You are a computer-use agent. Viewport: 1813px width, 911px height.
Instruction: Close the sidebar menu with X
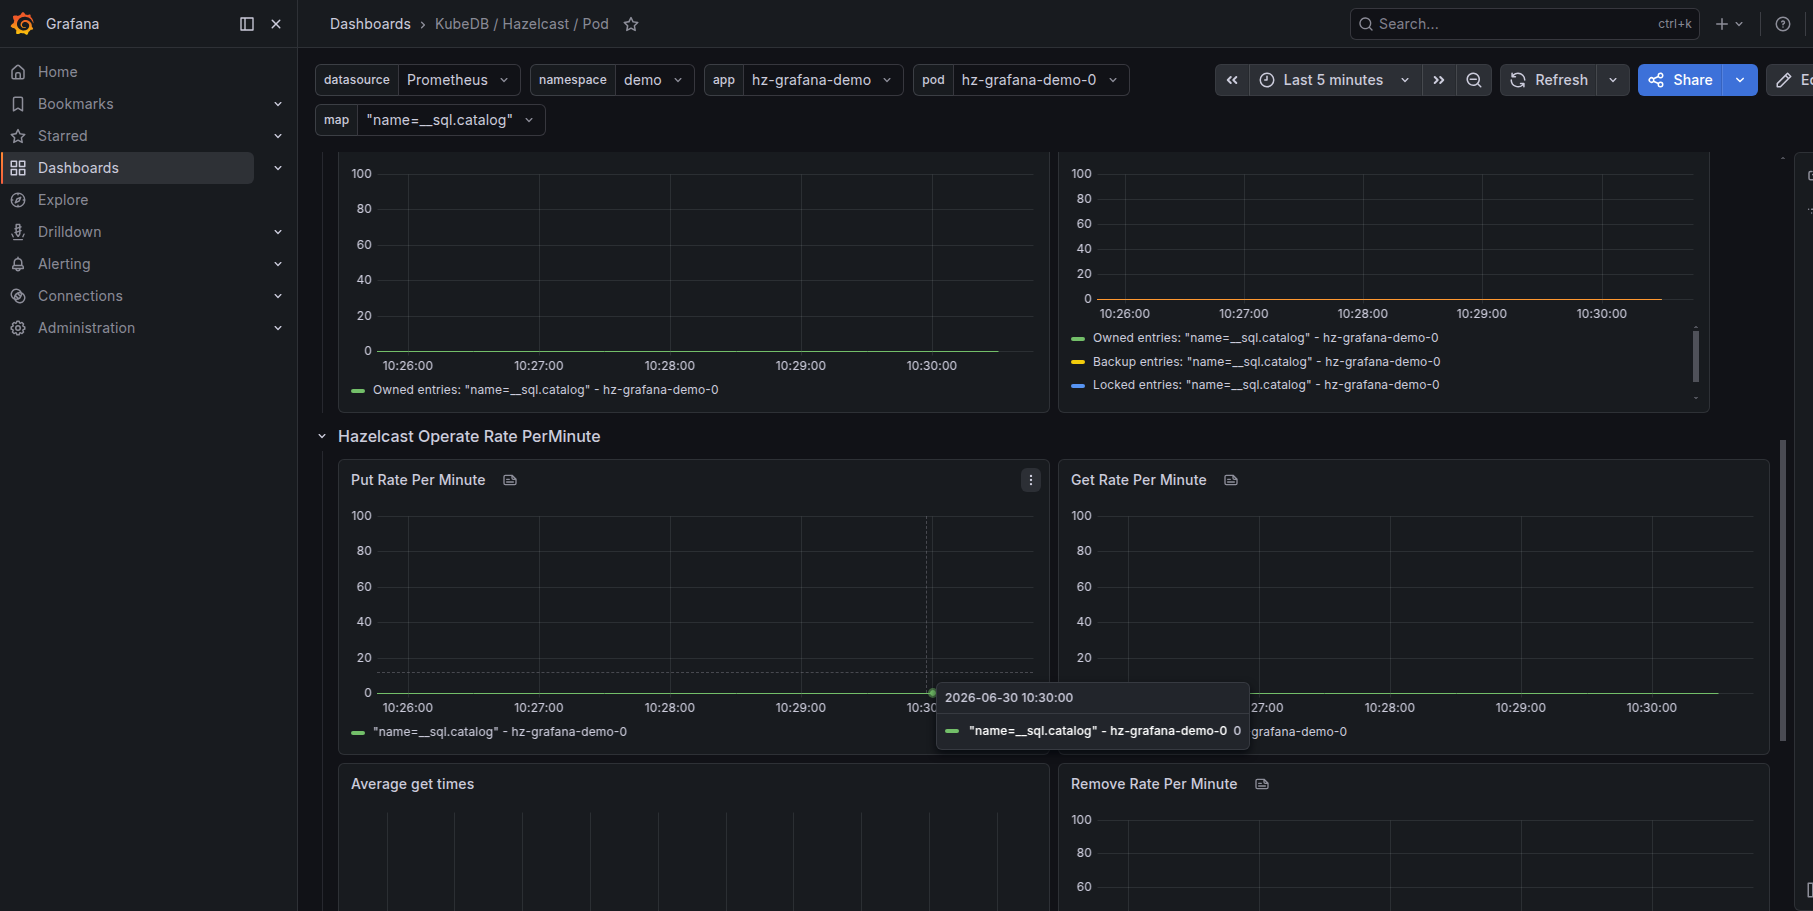pyautogui.click(x=276, y=24)
